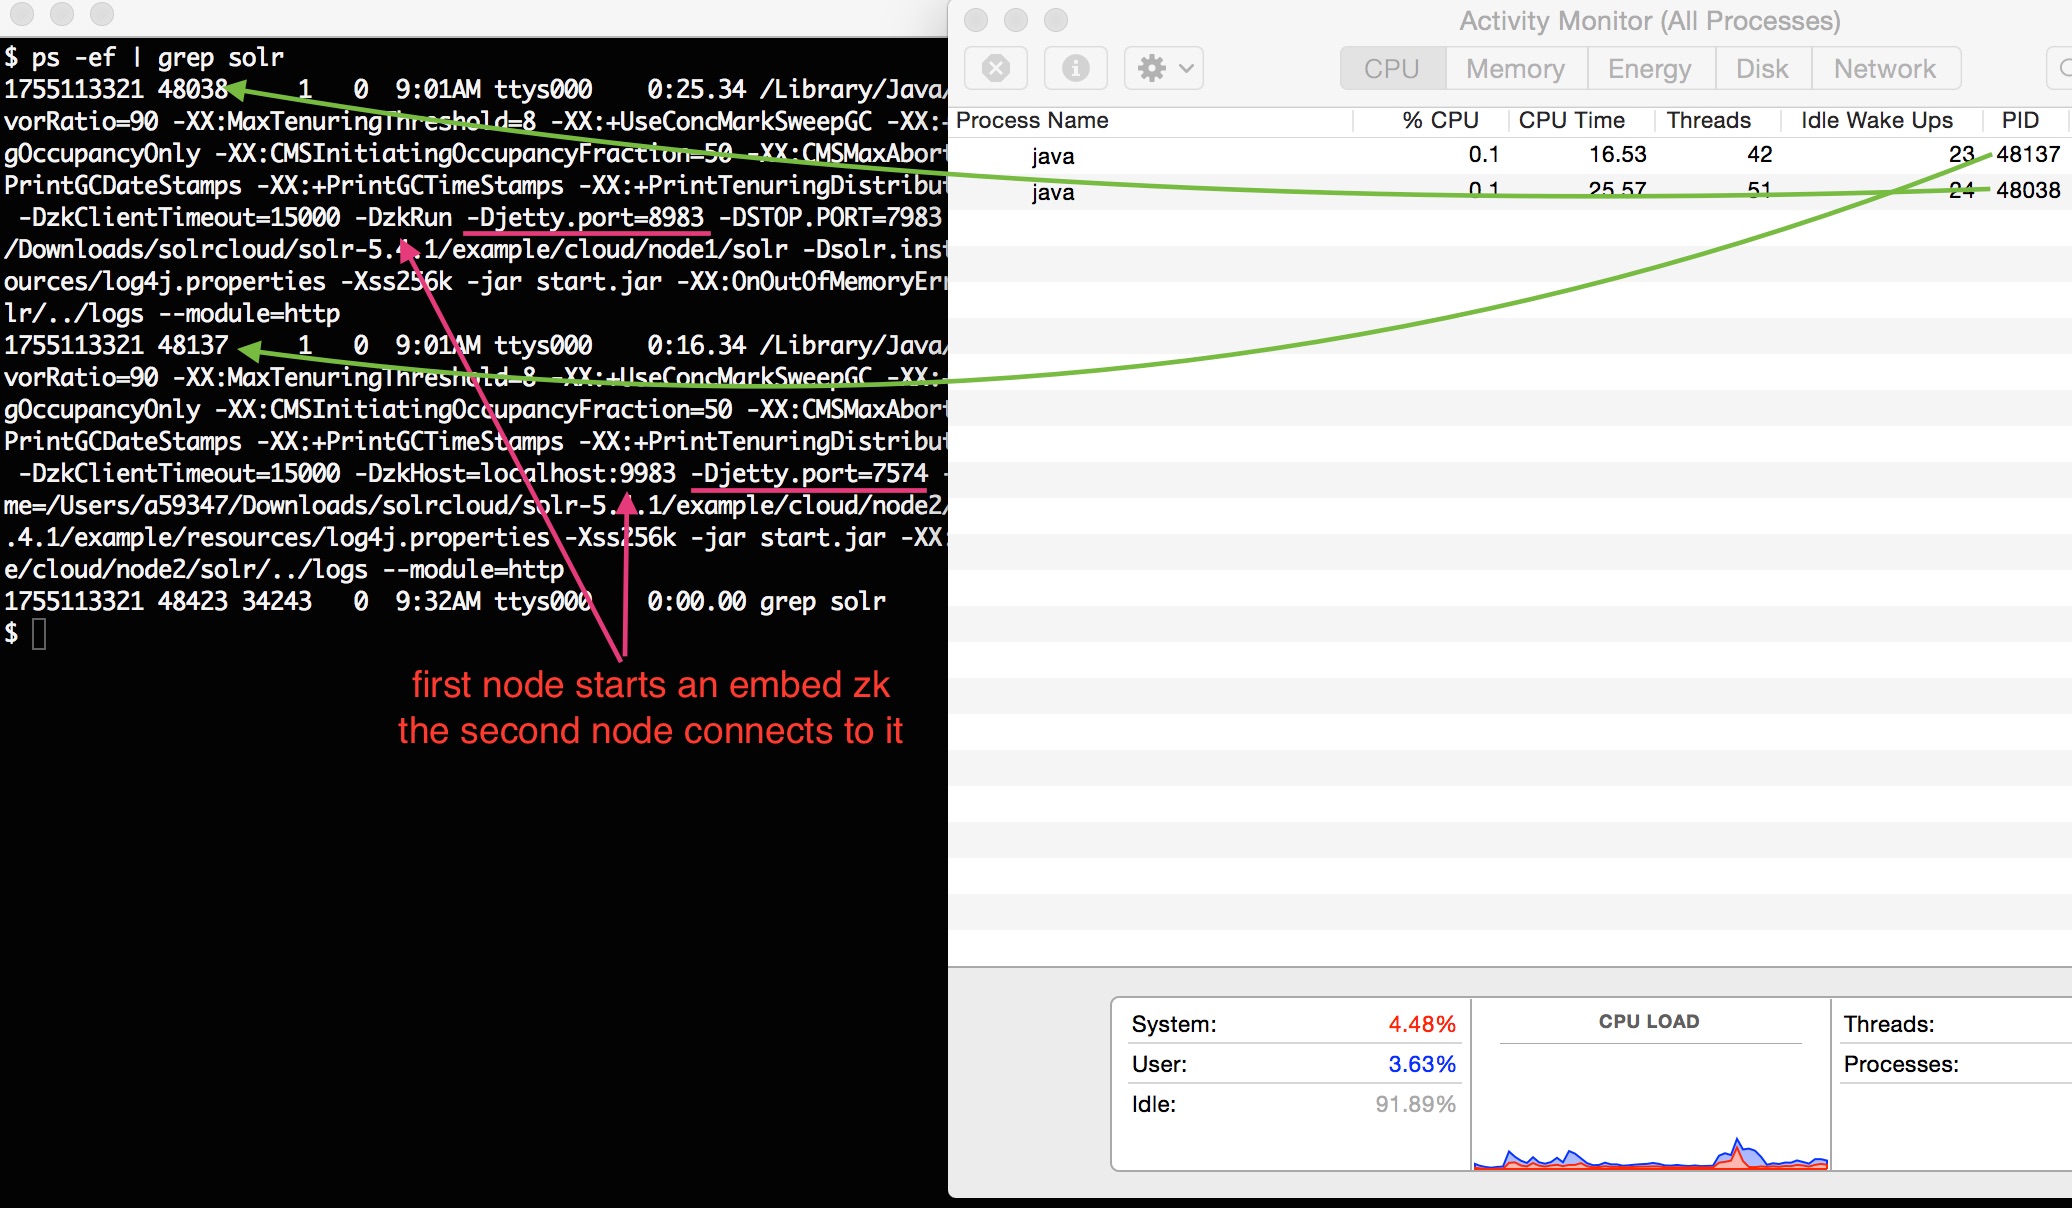Sort by the CPU Time column
Image resolution: width=2072 pixels, height=1208 pixels.
(x=1574, y=120)
